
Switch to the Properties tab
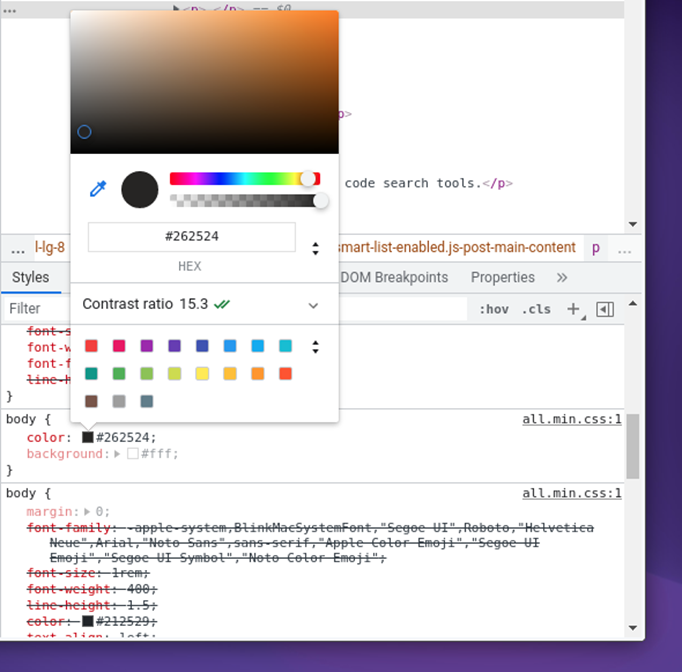click(x=502, y=277)
